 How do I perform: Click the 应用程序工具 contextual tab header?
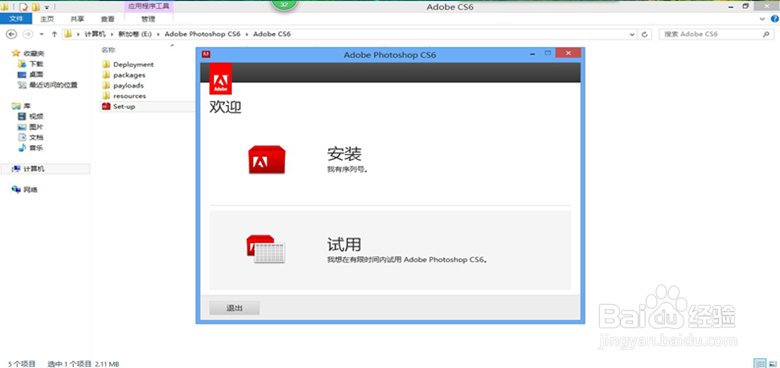click(148, 6)
